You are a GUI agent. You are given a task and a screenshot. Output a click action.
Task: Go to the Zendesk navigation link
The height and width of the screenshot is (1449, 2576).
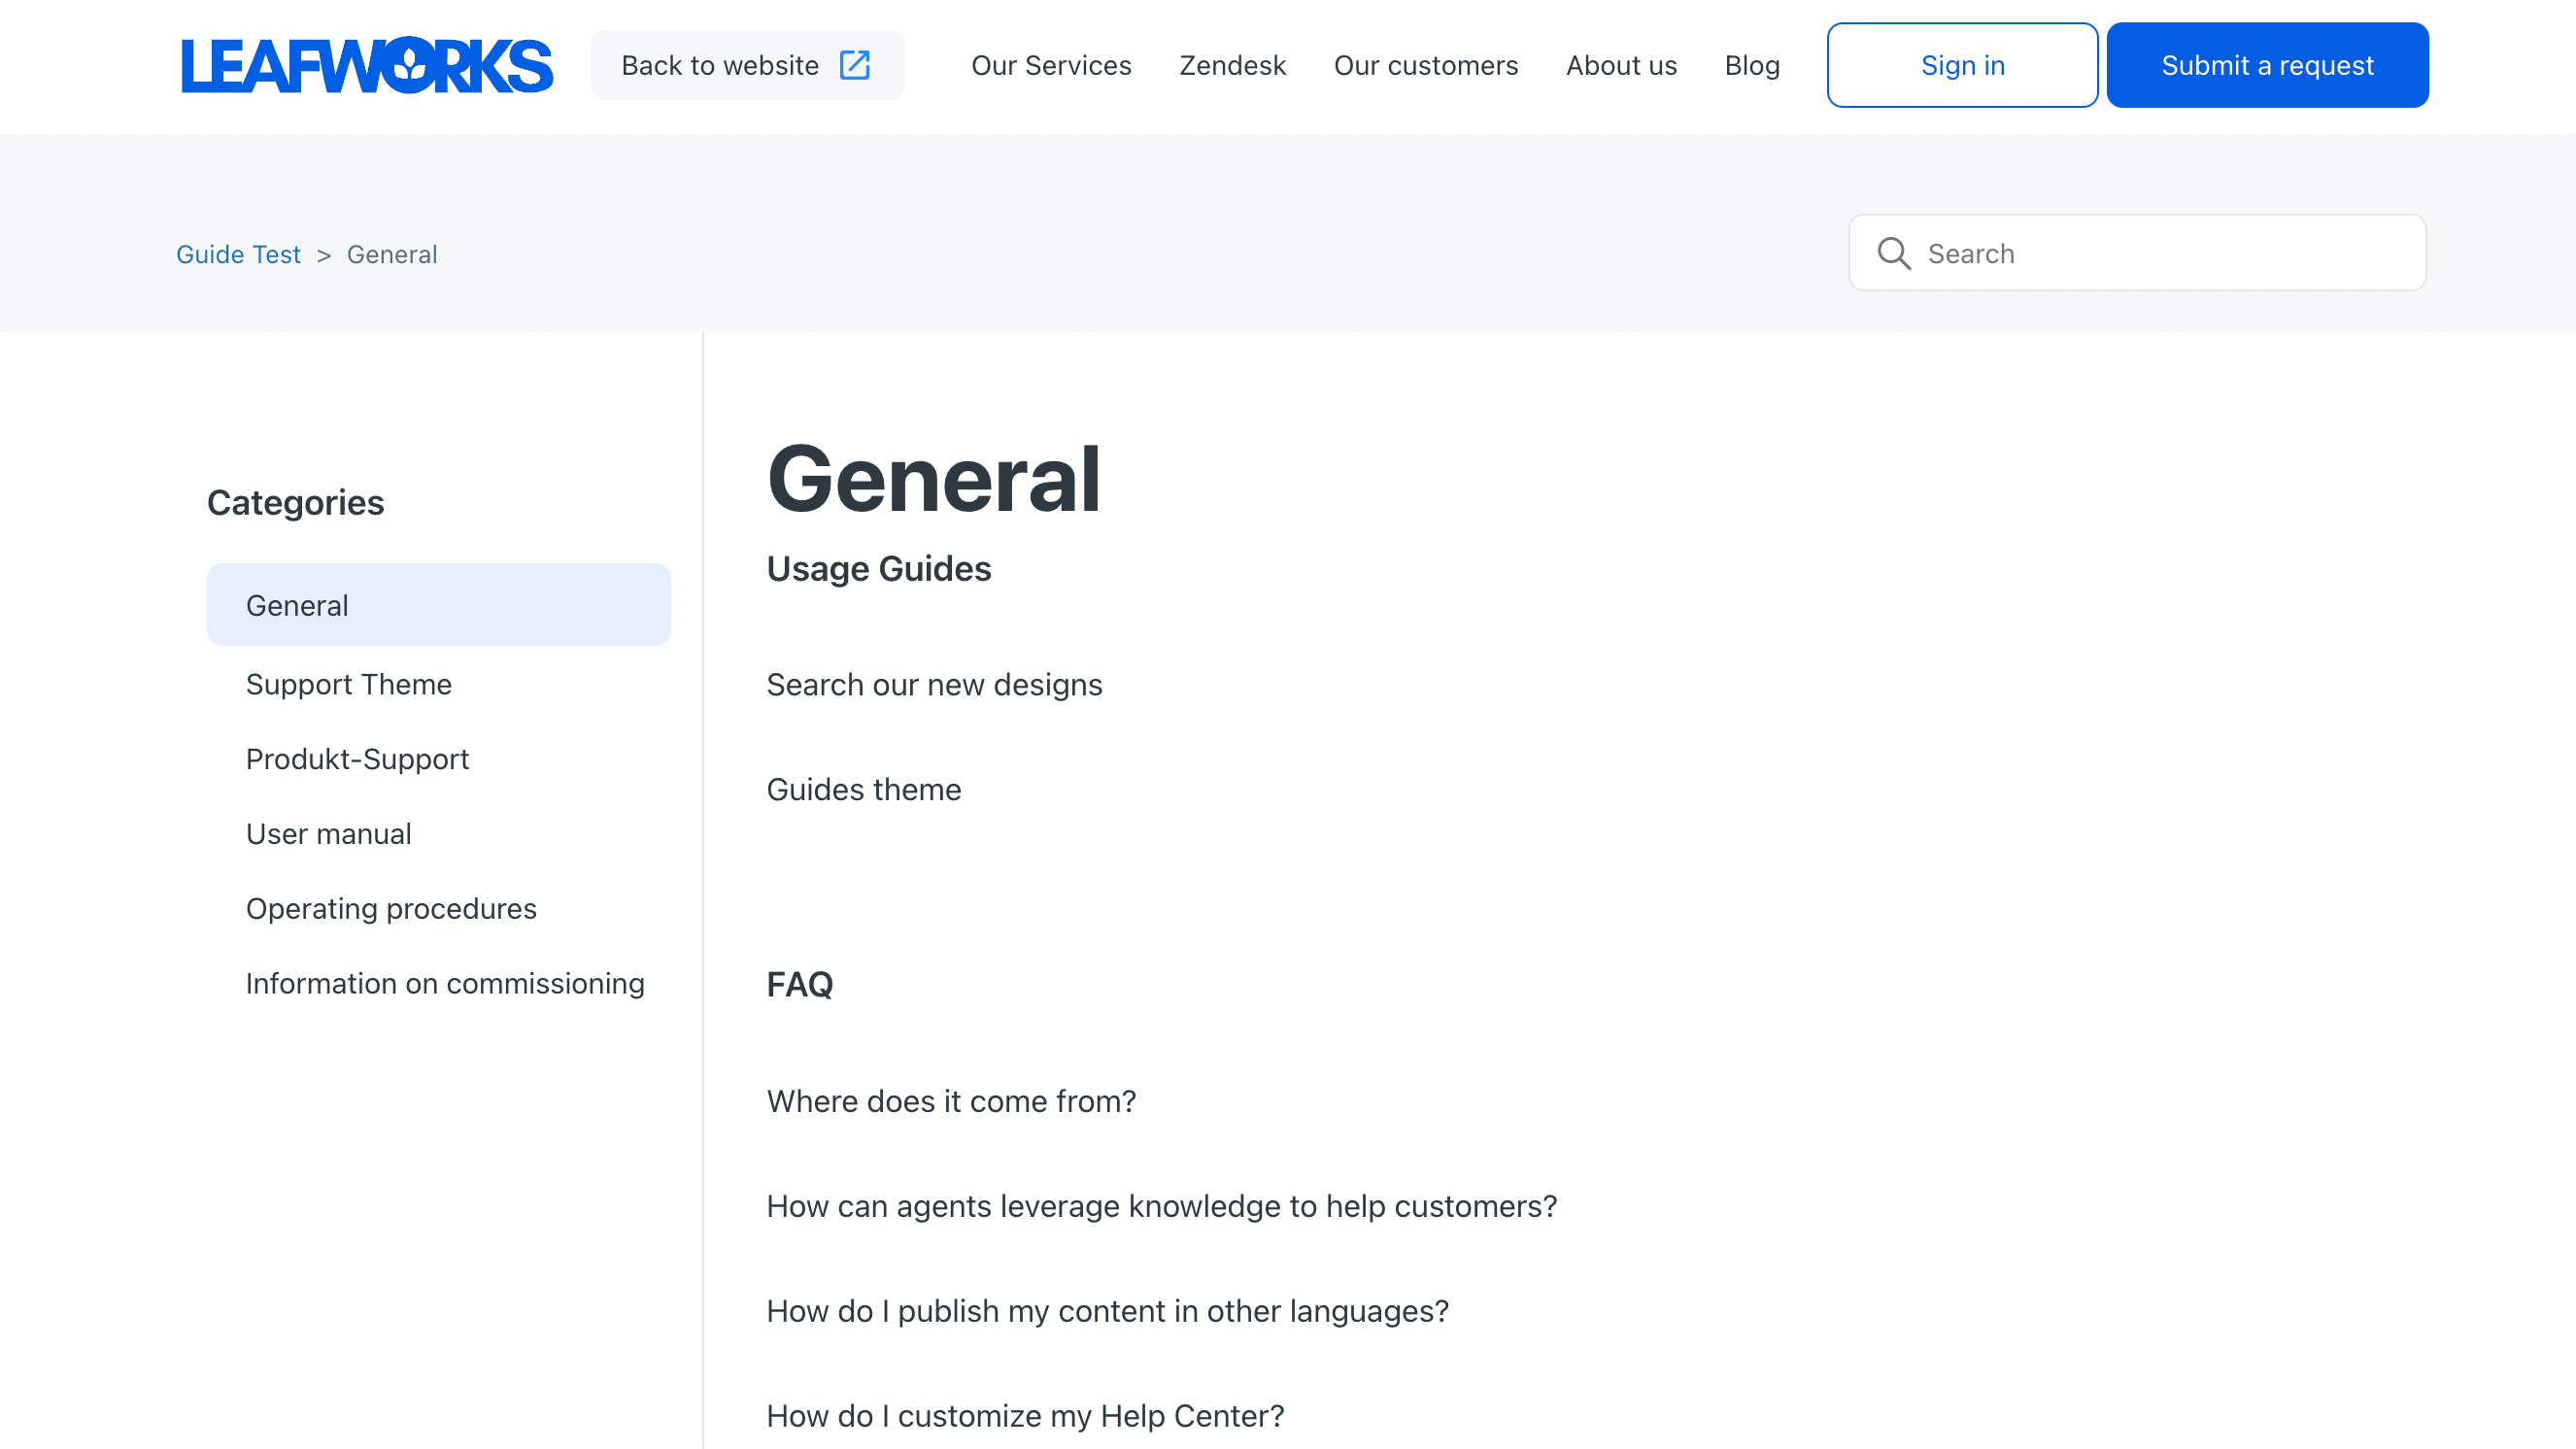click(1232, 65)
